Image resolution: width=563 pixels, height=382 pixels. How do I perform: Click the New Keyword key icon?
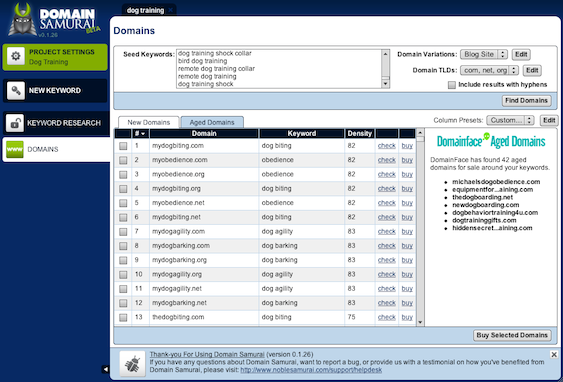coord(15,90)
